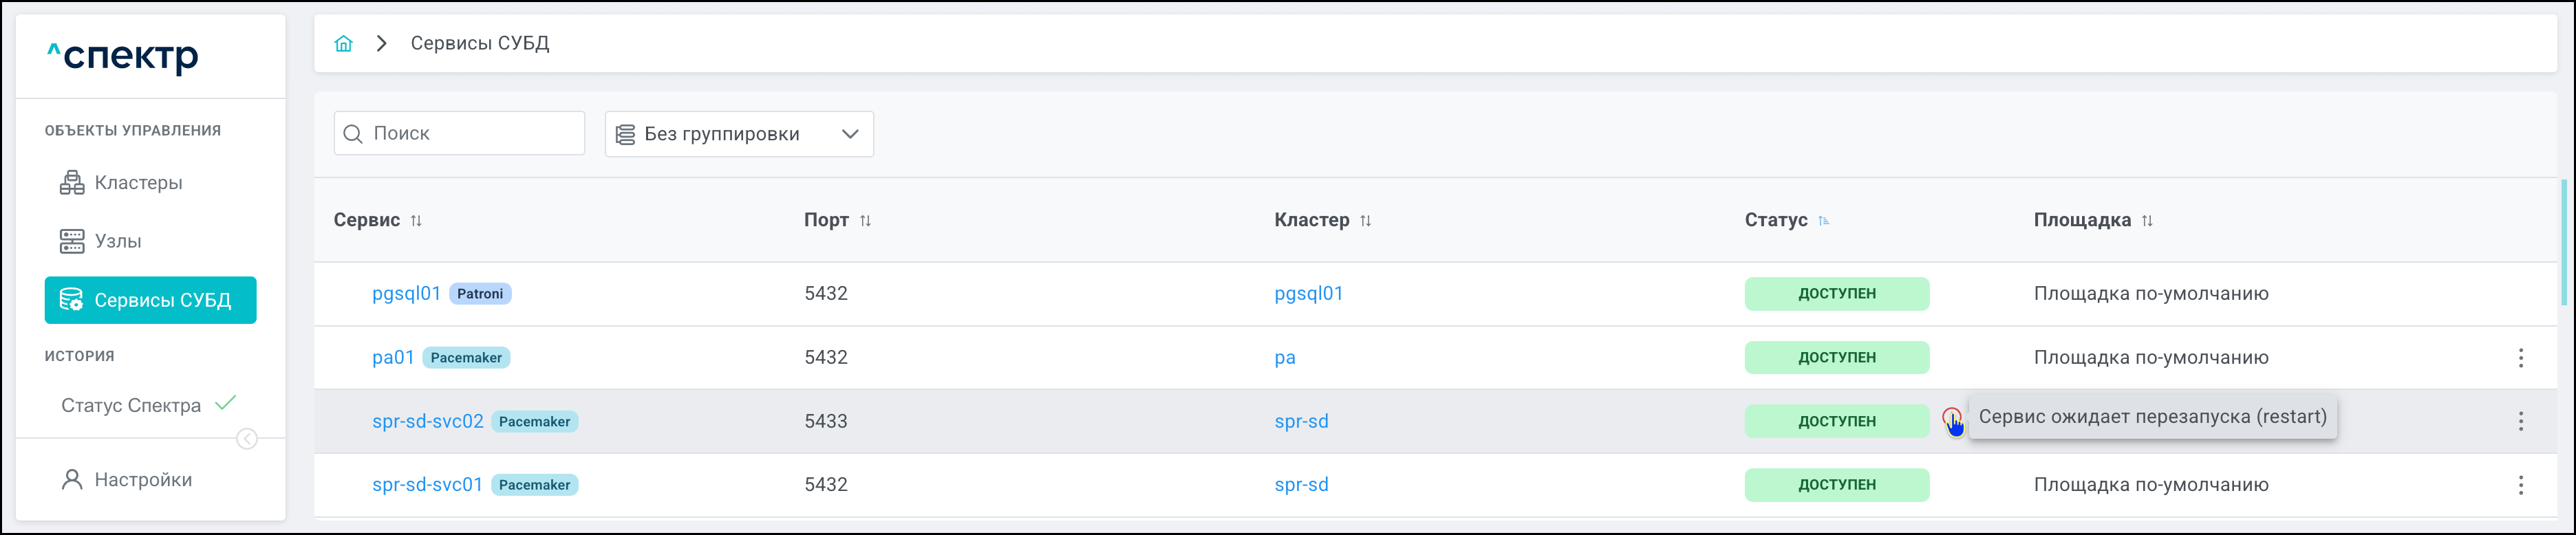Select Статус Спектра in sidebar
Screen dimensions: 2576x535
click(x=131, y=405)
